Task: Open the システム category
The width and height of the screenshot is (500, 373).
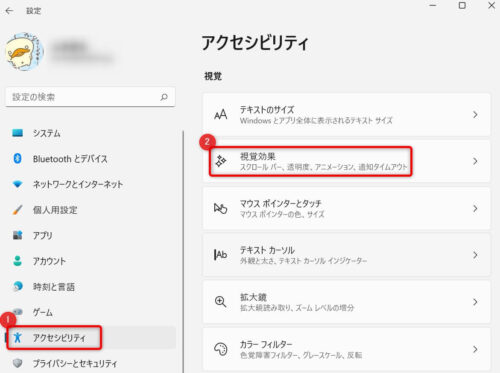Action: pos(90,133)
